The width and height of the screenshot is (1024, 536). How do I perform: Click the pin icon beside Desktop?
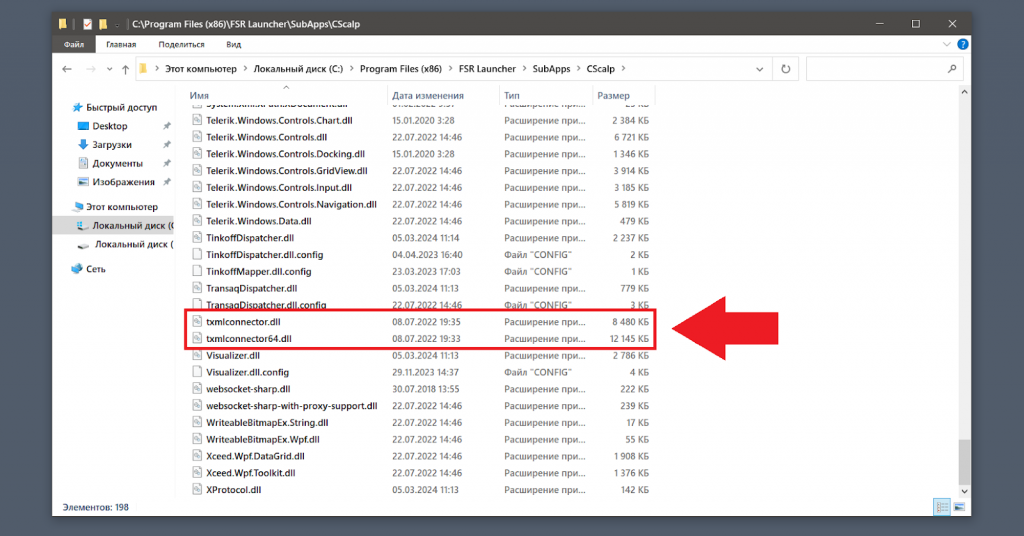(x=167, y=126)
